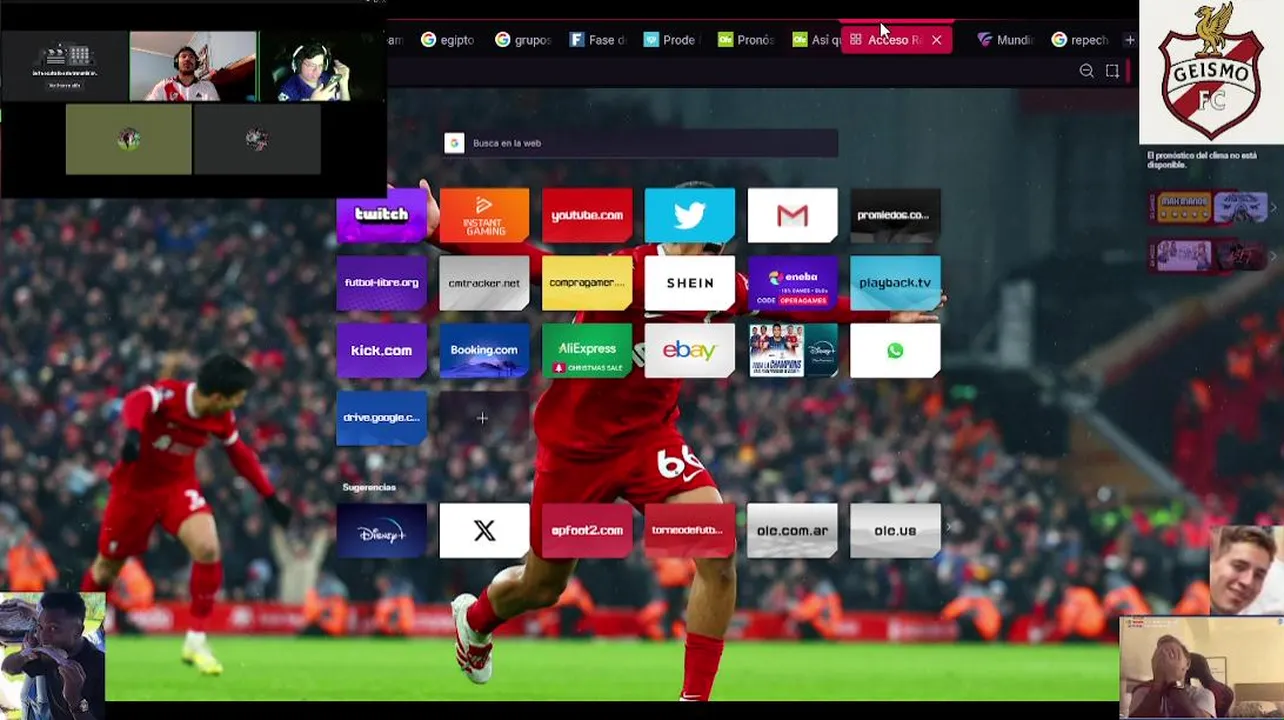
Task: Switch to the egipto browser tab
Action: (447, 40)
